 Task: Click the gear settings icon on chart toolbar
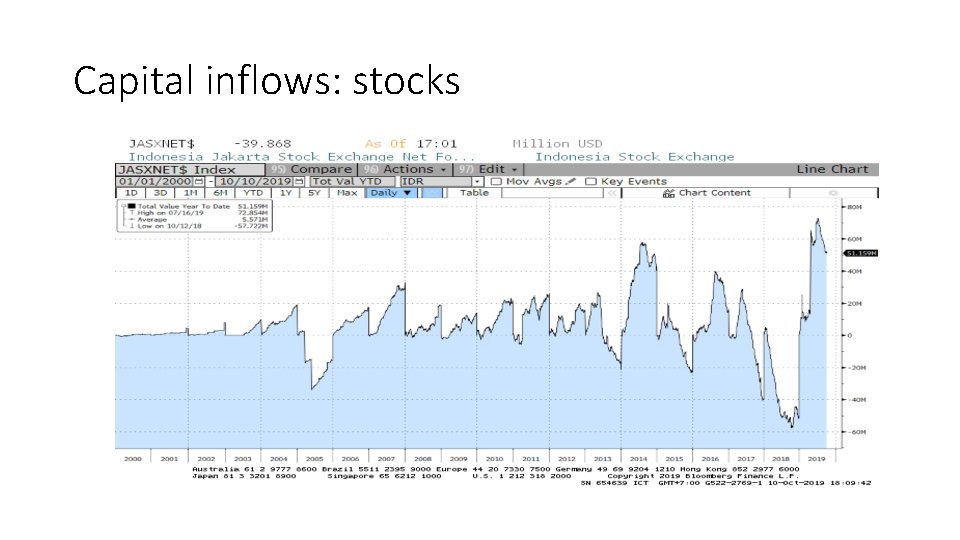tap(833, 193)
